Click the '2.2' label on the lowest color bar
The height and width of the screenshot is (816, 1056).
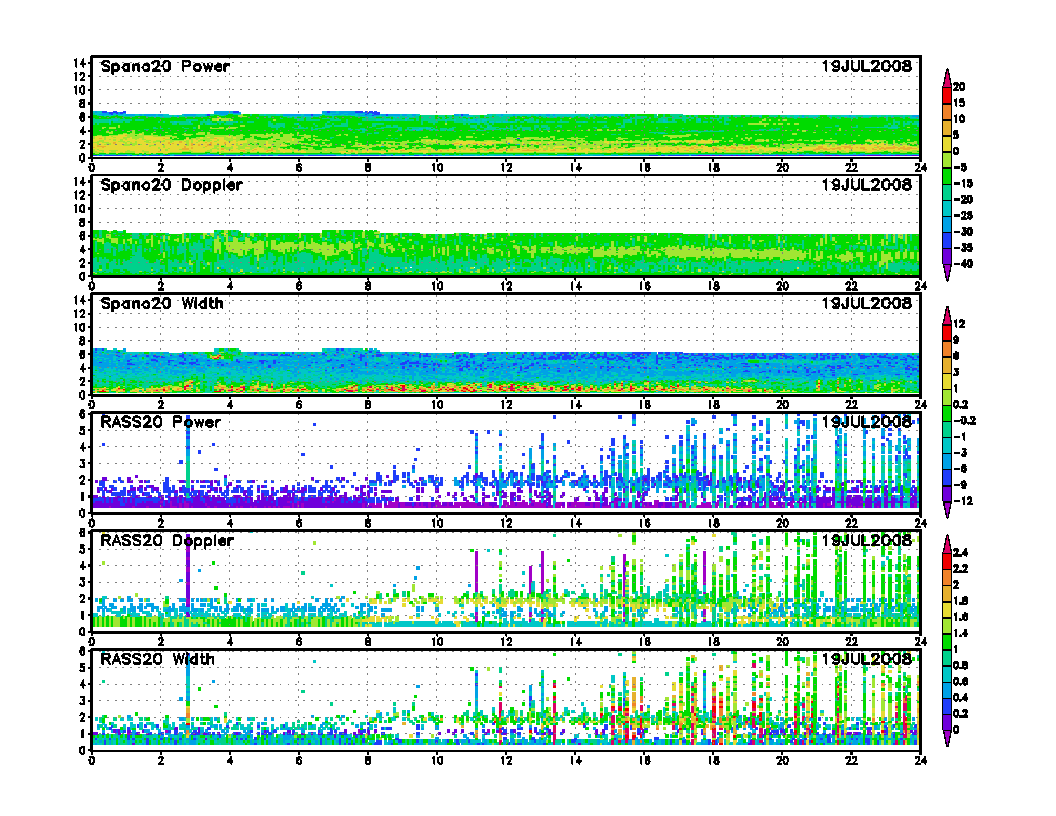pyautogui.click(x=960, y=569)
